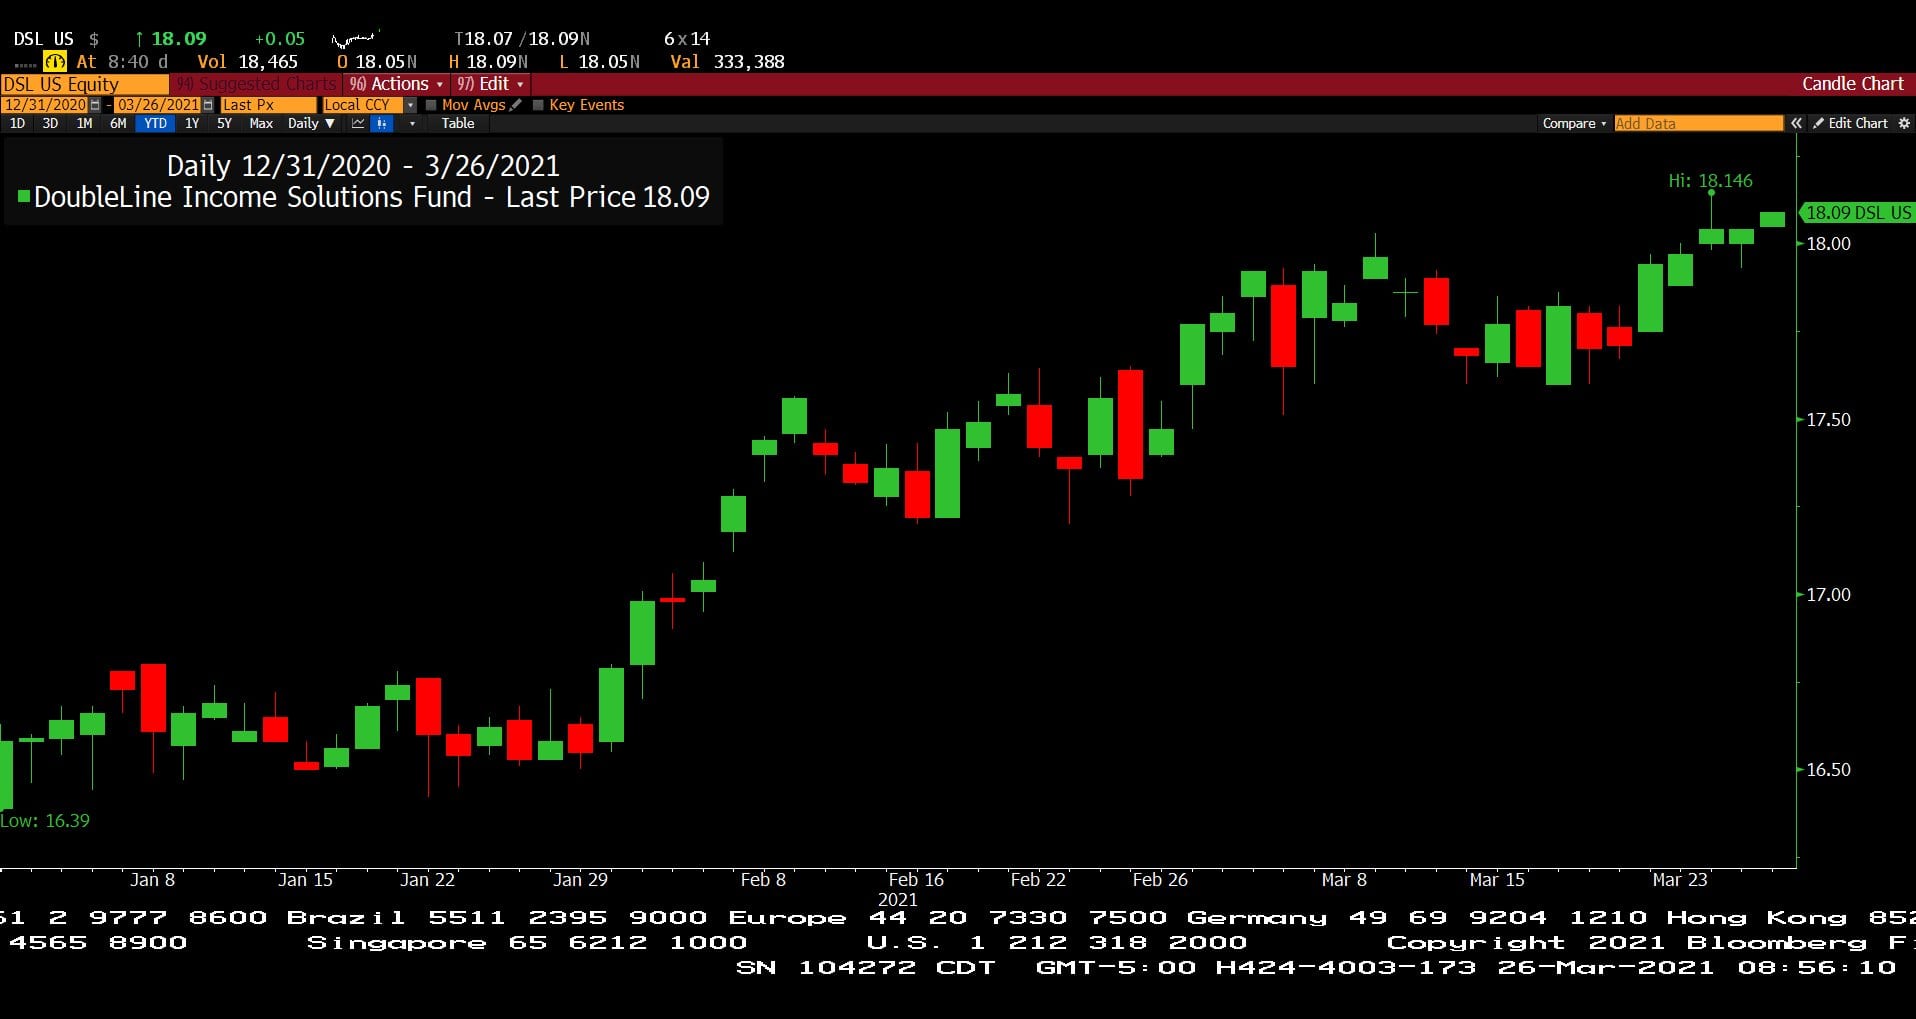
Task: Select the 1D range tab
Action: 17,124
